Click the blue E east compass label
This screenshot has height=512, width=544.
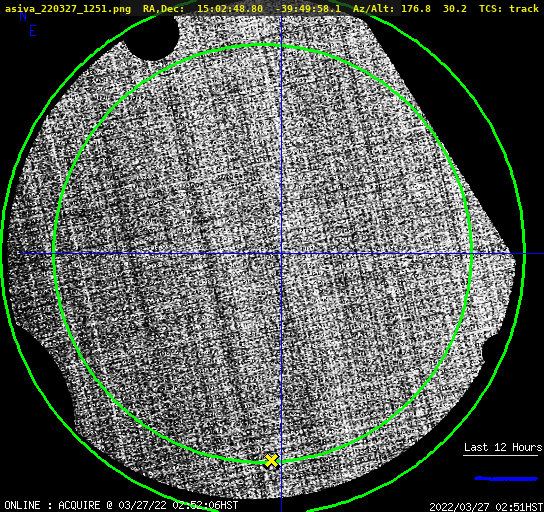[x=33, y=31]
